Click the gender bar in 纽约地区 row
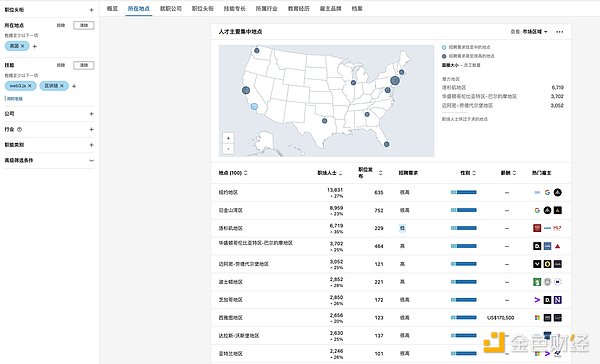This screenshot has height=364, width=600. [x=464, y=192]
